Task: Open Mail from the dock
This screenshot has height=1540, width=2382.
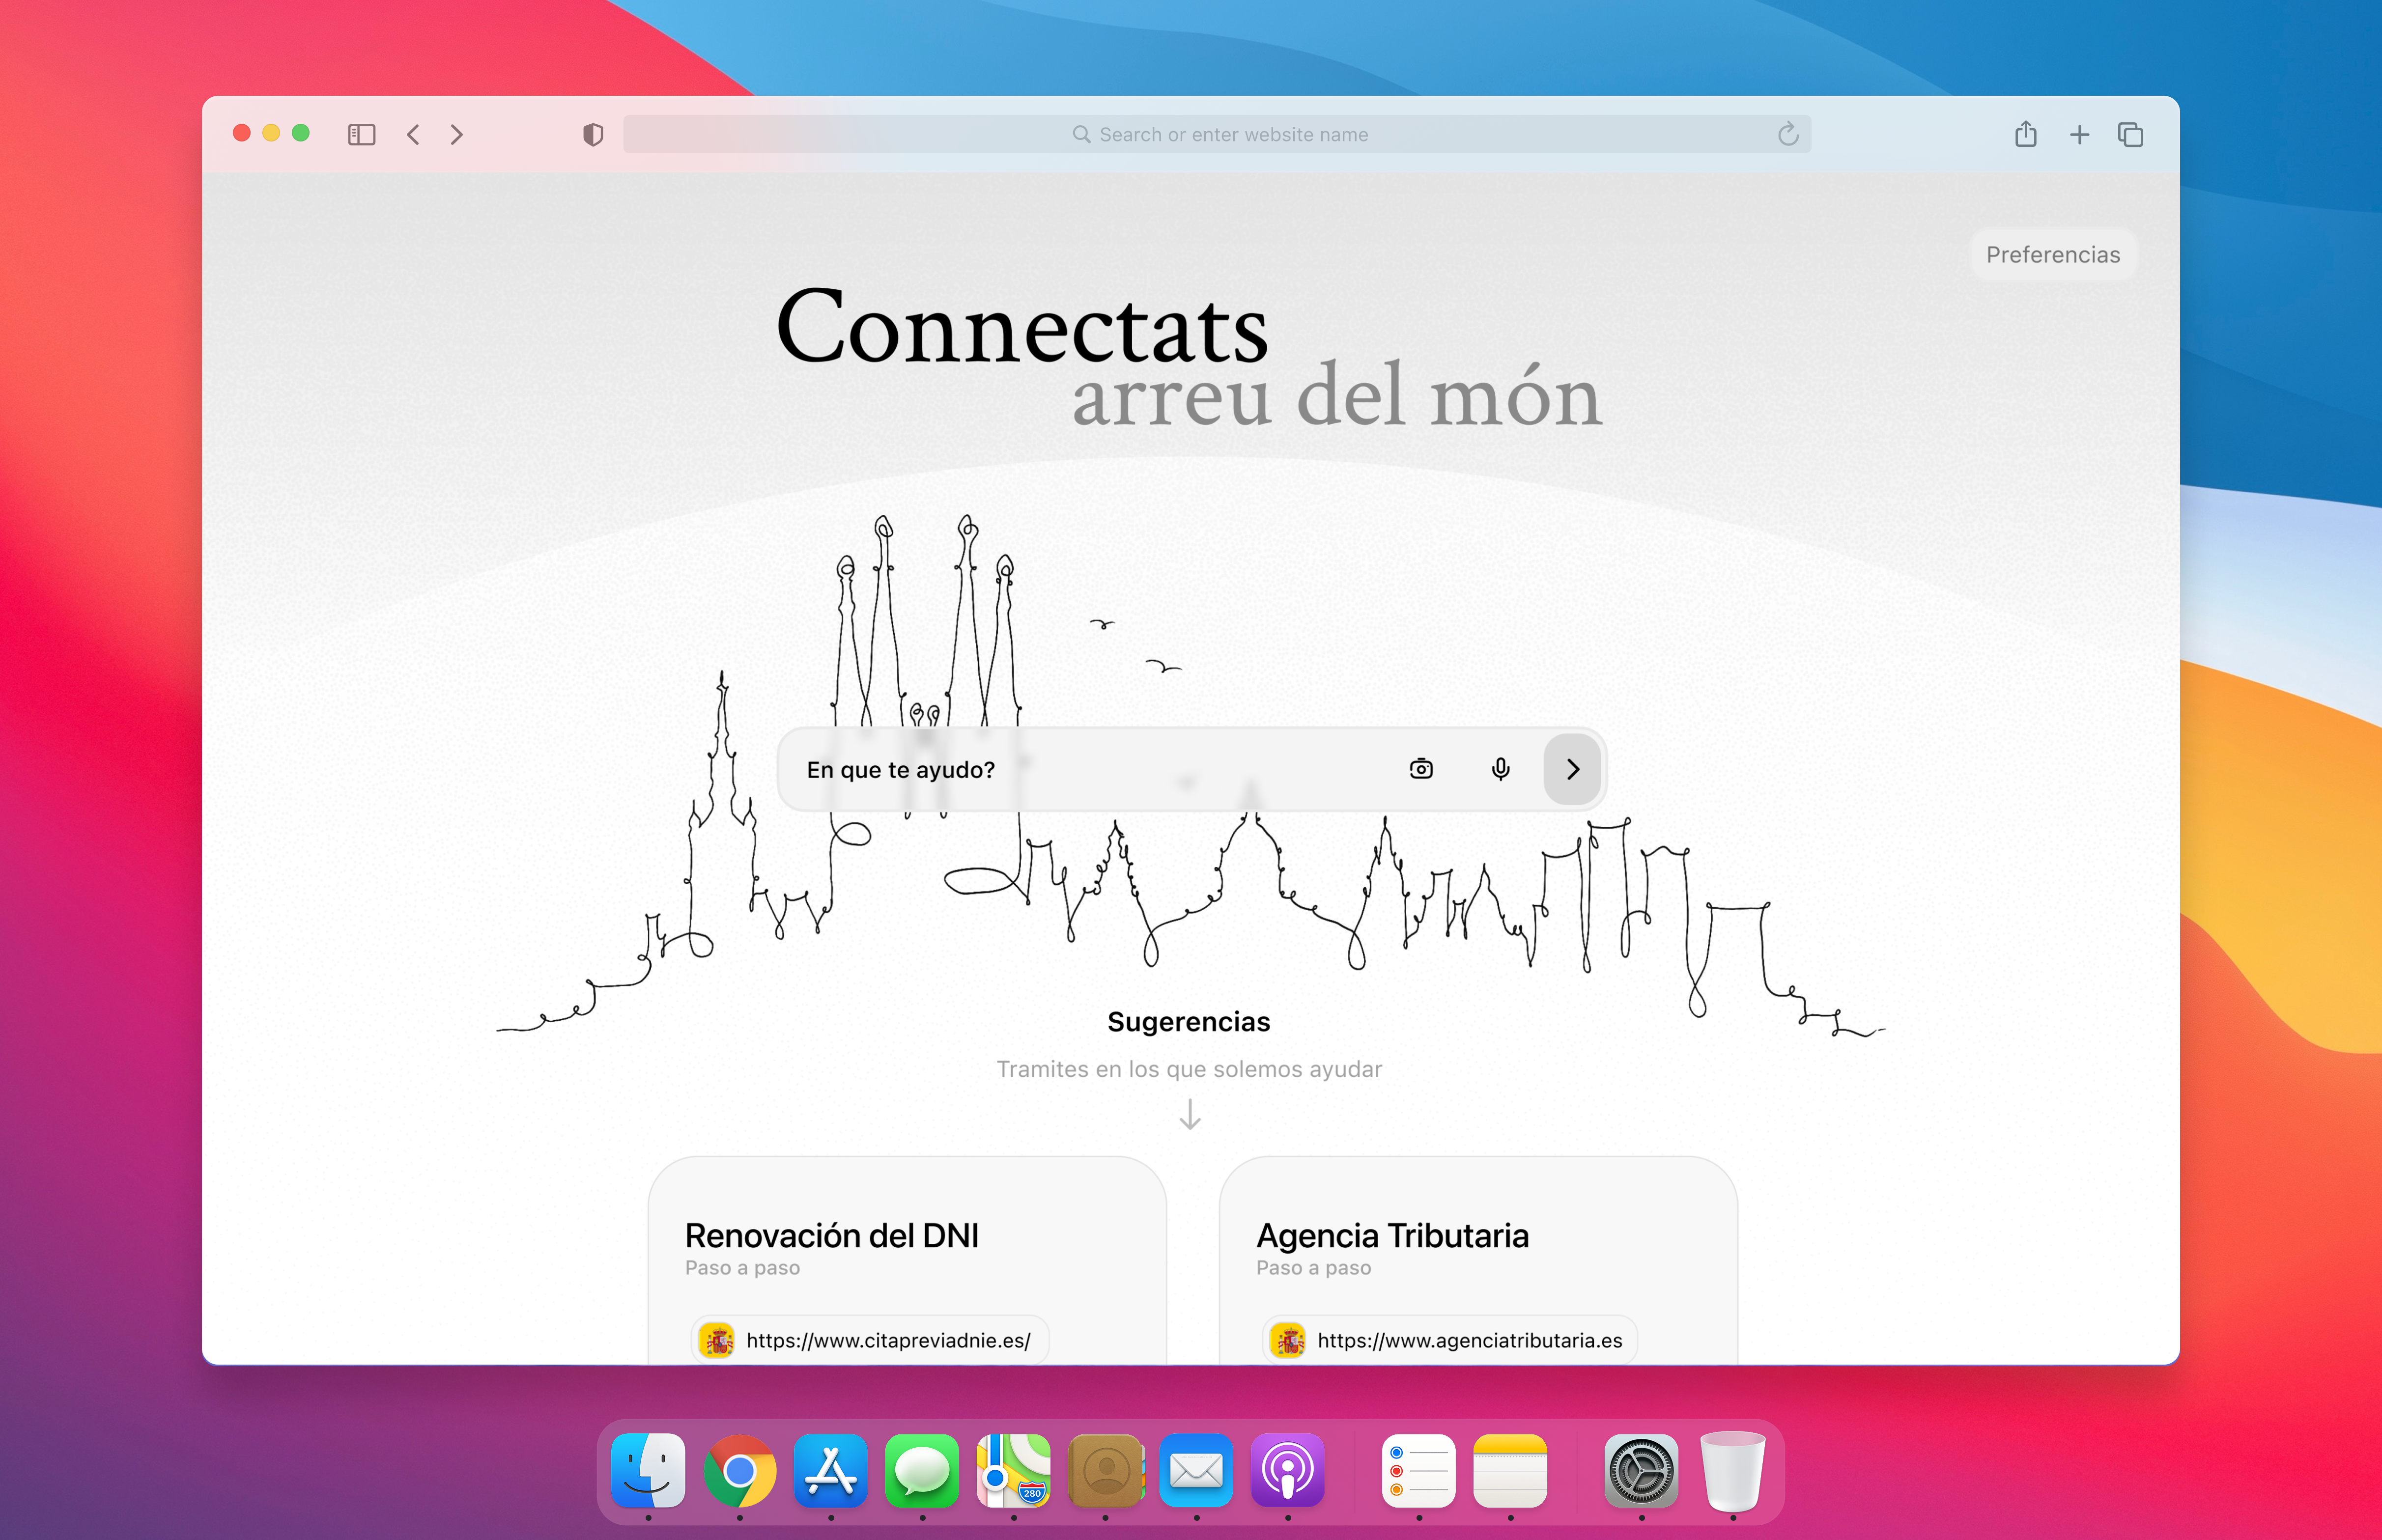Action: (1196, 1471)
